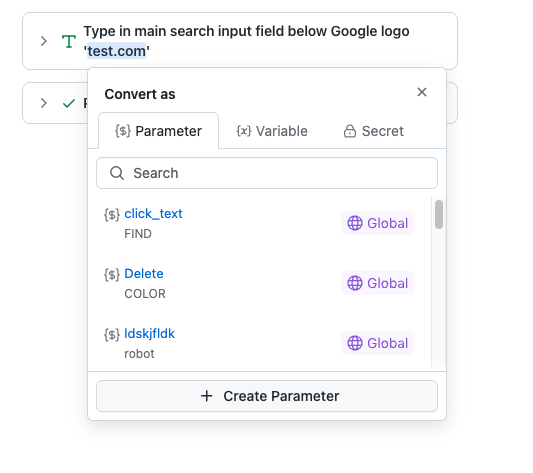This screenshot has height=473, width=533.
Task: Expand the second checkmark step
Action: click(44, 103)
